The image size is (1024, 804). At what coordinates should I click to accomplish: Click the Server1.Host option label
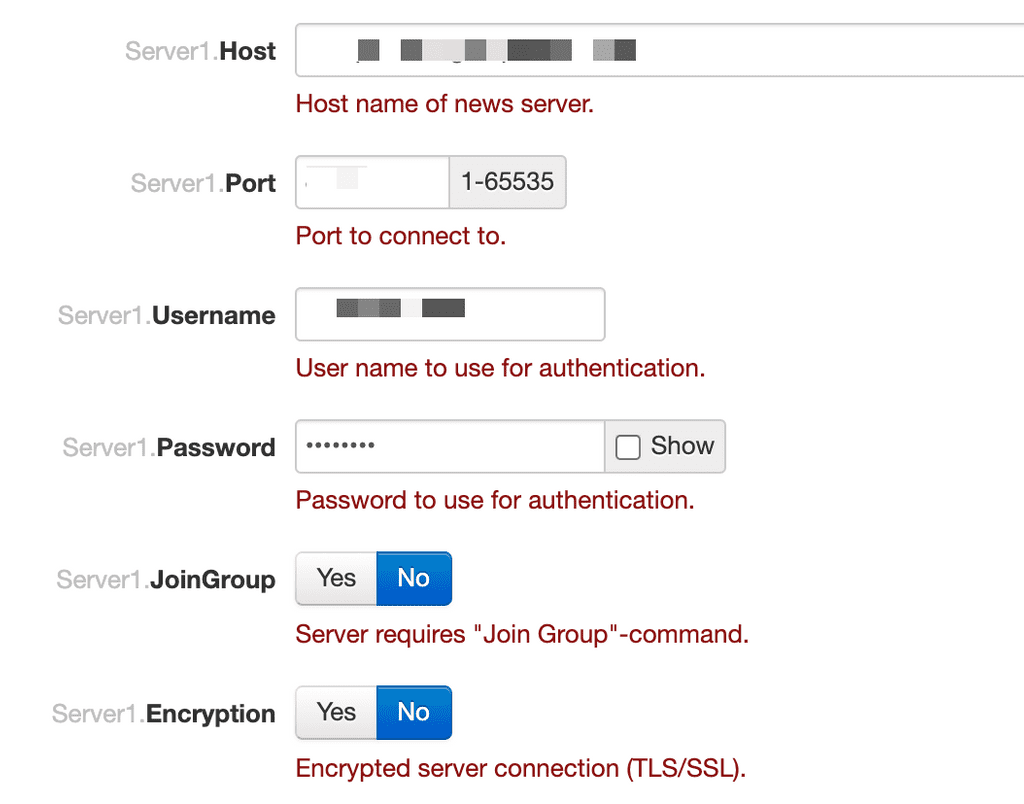point(200,51)
